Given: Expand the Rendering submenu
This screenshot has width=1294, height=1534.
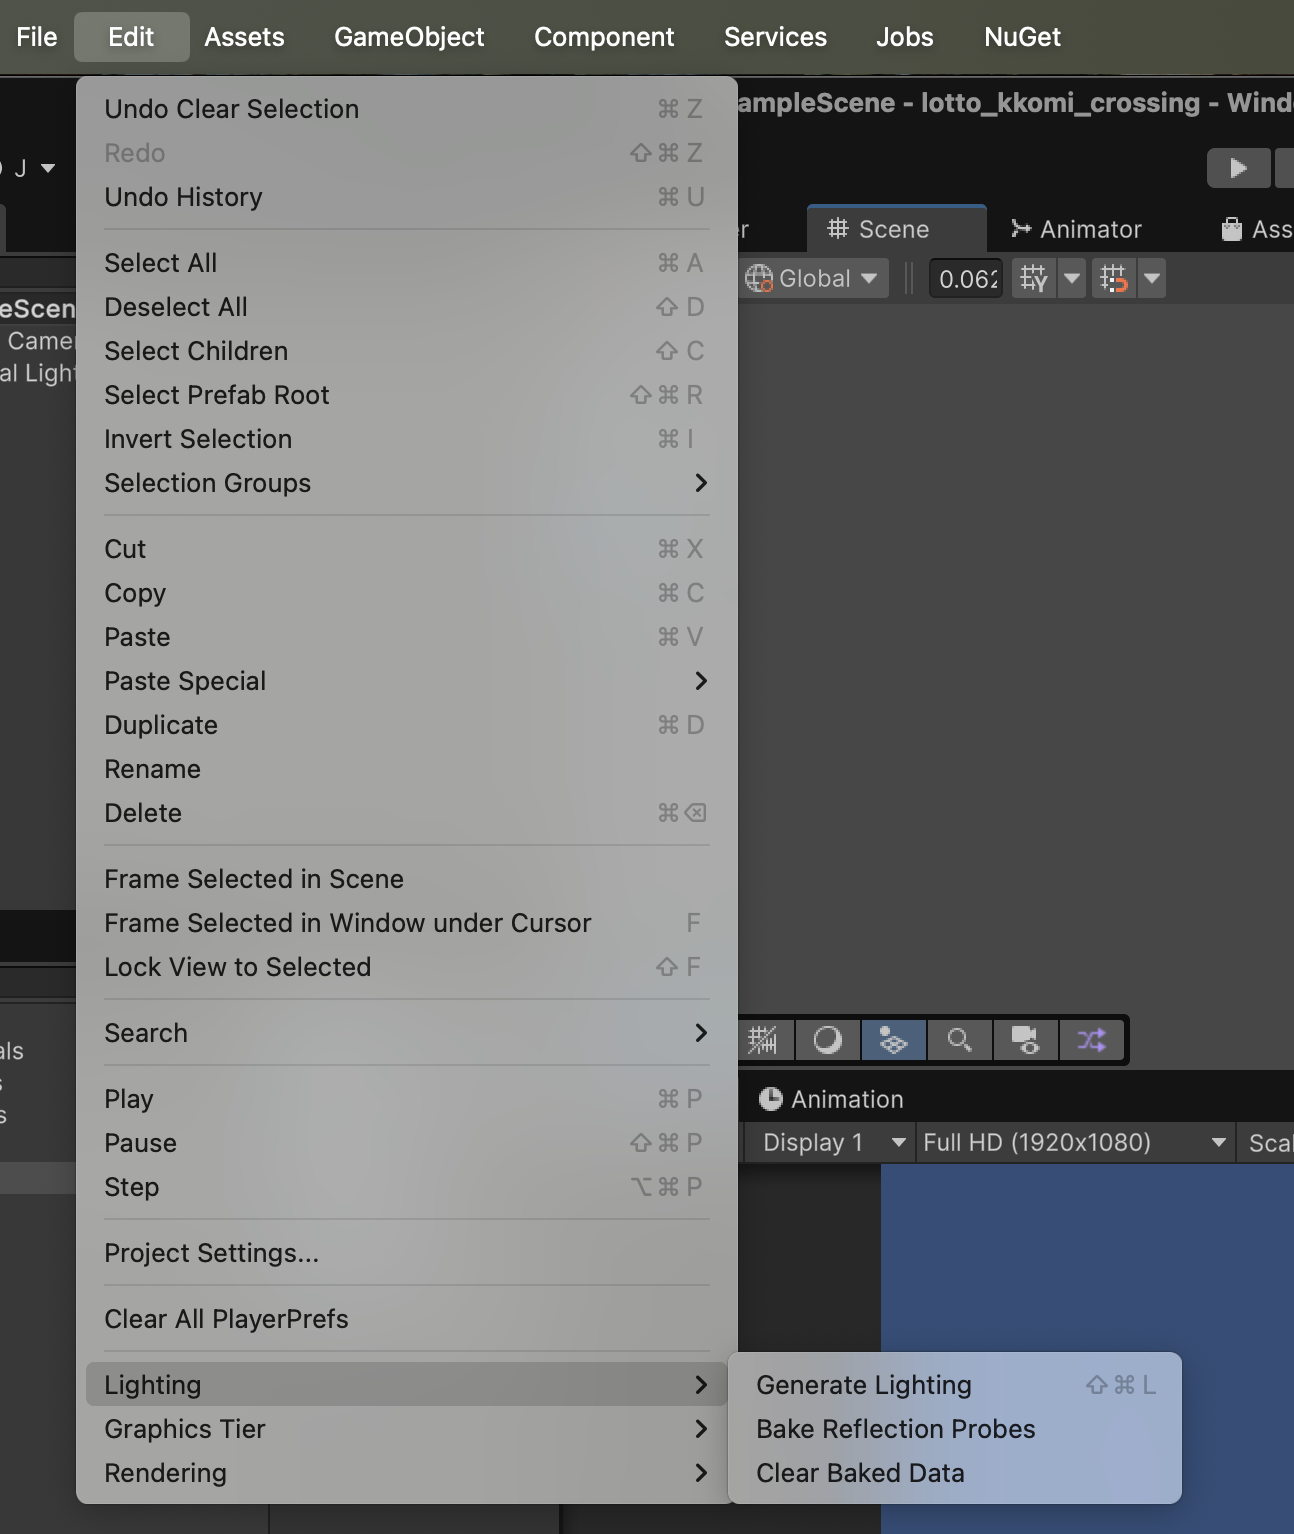Looking at the screenshot, I should coord(406,1473).
